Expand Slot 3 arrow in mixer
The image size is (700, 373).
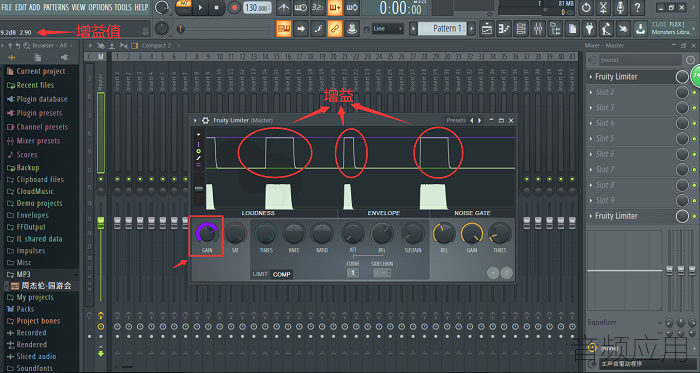click(x=591, y=108)
